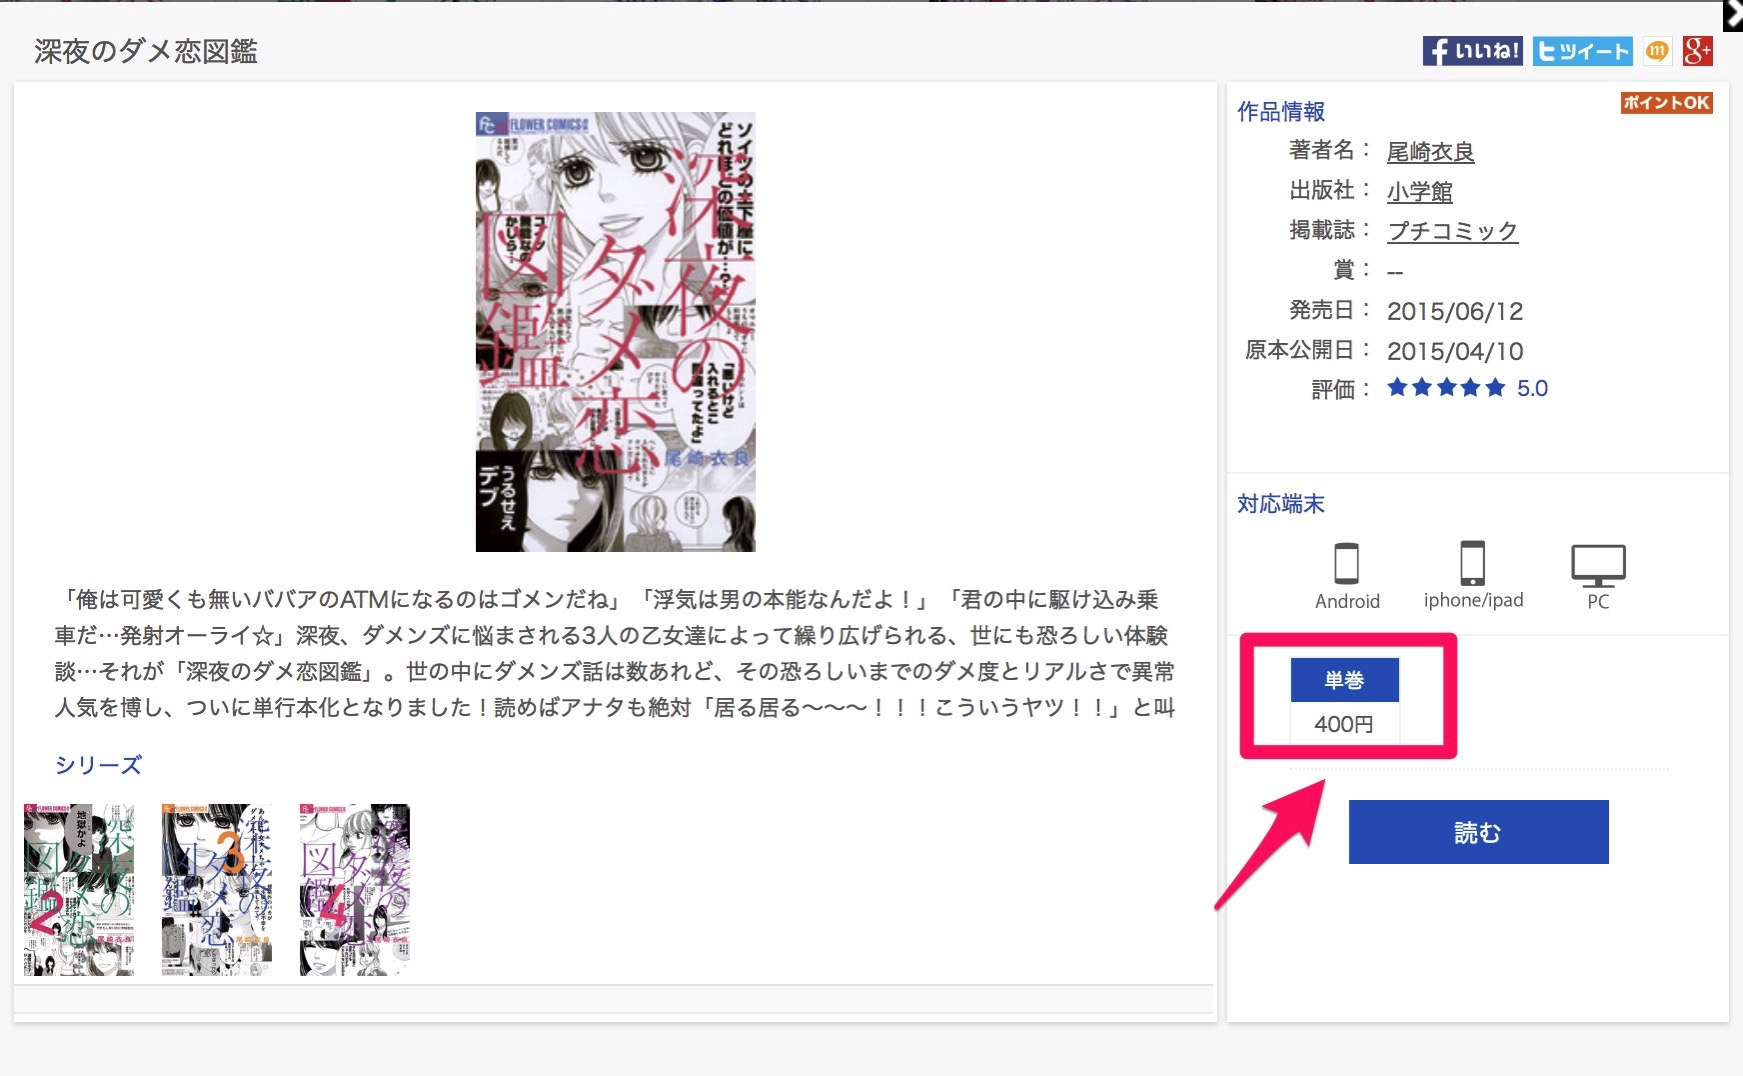1743x1076 pixels.
Task: Share via the Google+ icon
Action: (x=1697, y=51)
